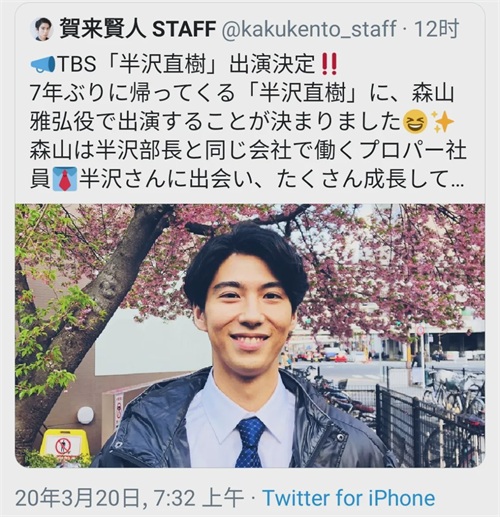Image resolution: width=500 pixels, height=517 pixels.
Task: Open the 賀来賢人 STAFF profile avatar
Action: tap(42, 29)
